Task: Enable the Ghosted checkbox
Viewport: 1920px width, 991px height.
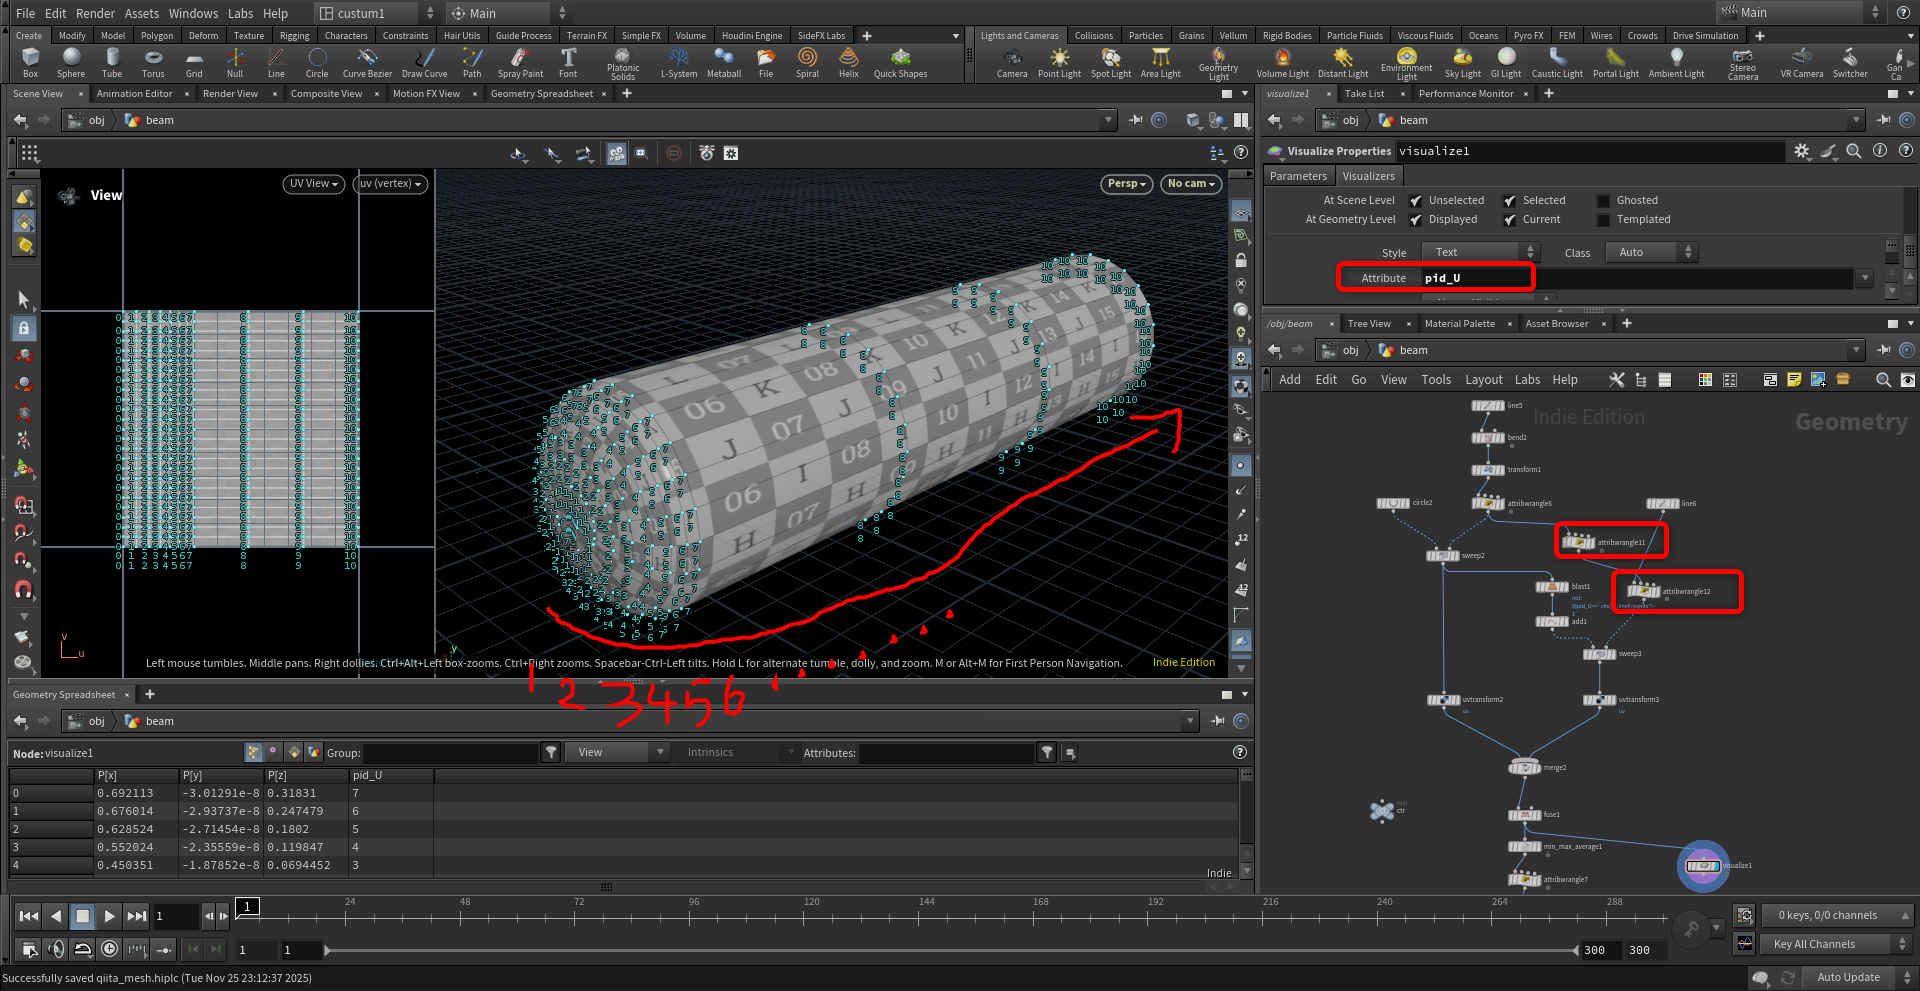Action: pos(1604,201)
